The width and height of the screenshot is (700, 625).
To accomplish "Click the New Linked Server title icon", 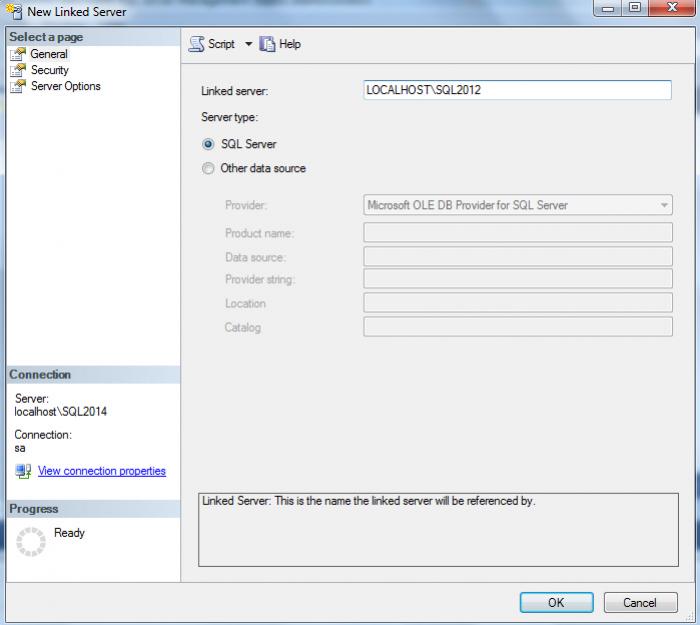I will [x=14, y=12].
